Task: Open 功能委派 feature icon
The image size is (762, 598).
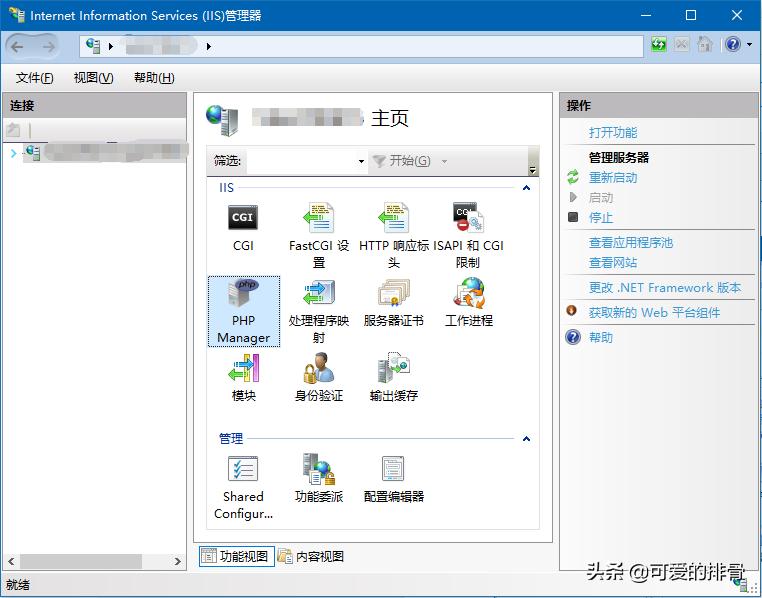Action: (318, 469)
